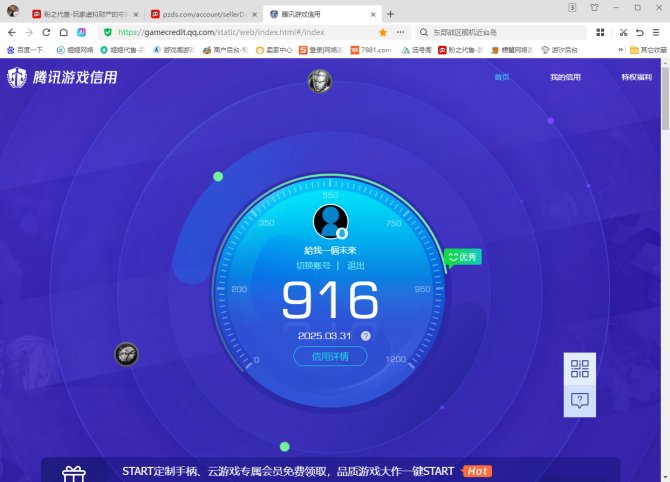Open the feedback help chat icon
The width and height of the screenshot is (670, 482).
coord(579,401)
